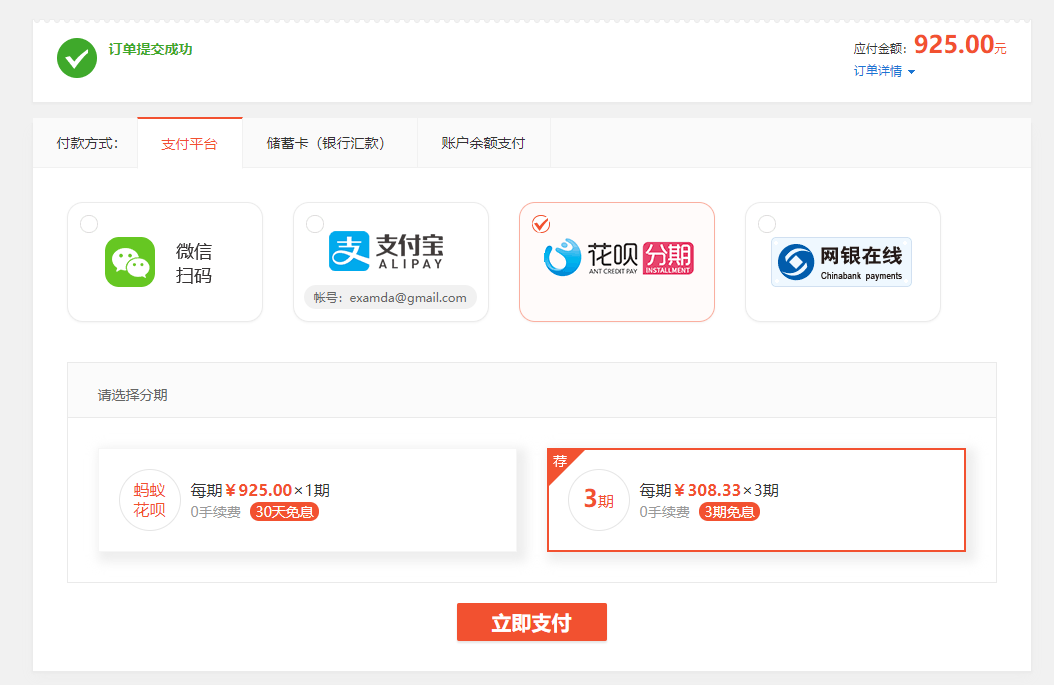Switch to the 支付平台 tab
This screenshot has height=685, width=1054.
point(189,143)
